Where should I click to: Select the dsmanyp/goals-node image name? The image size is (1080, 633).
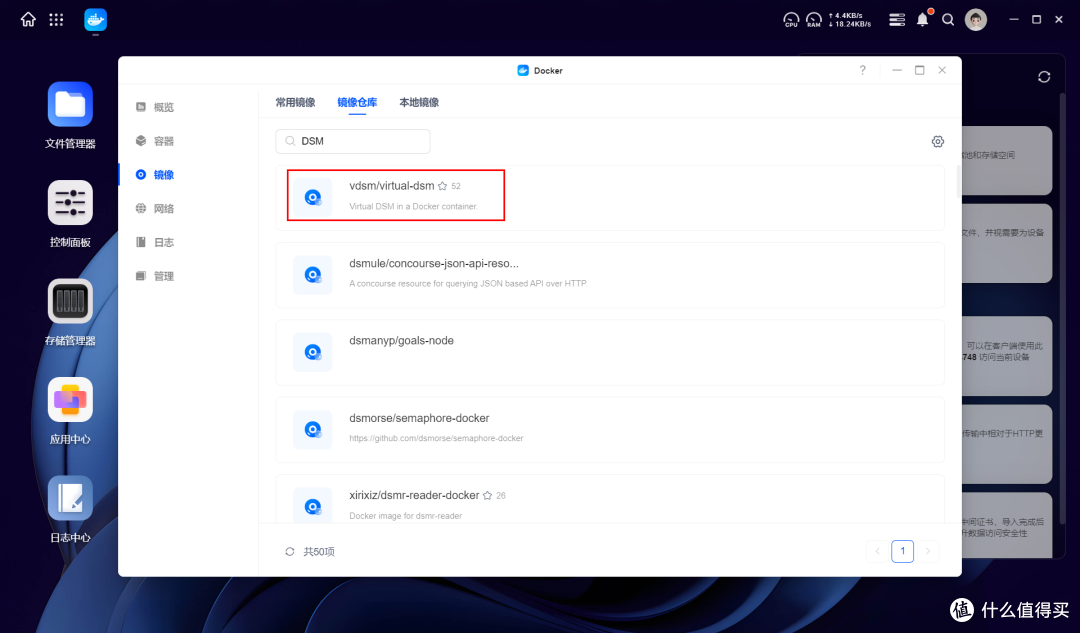pyautogui.click(x=402, y=341)
